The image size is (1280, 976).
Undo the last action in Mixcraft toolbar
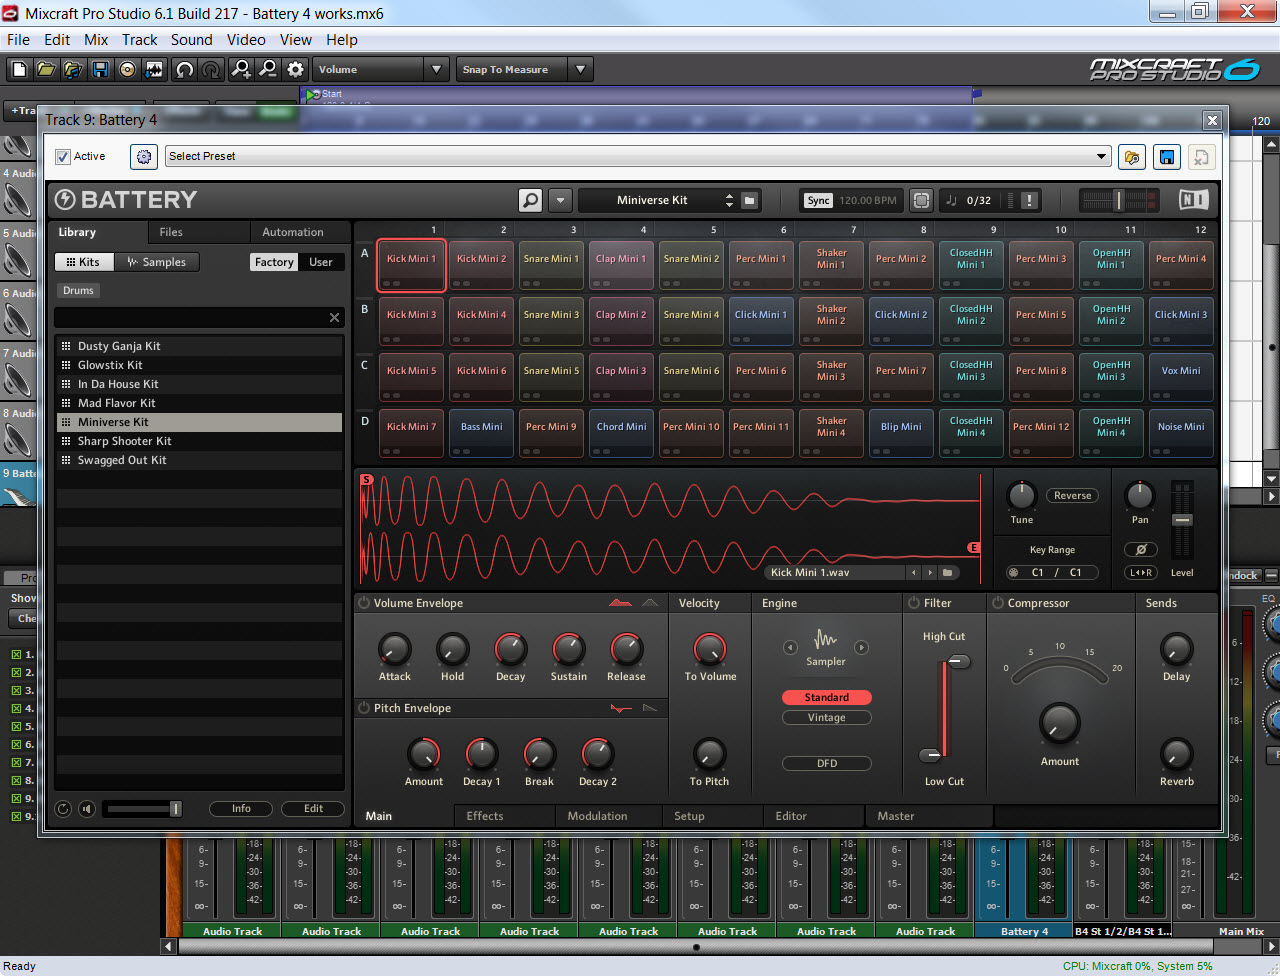point(184,69)
